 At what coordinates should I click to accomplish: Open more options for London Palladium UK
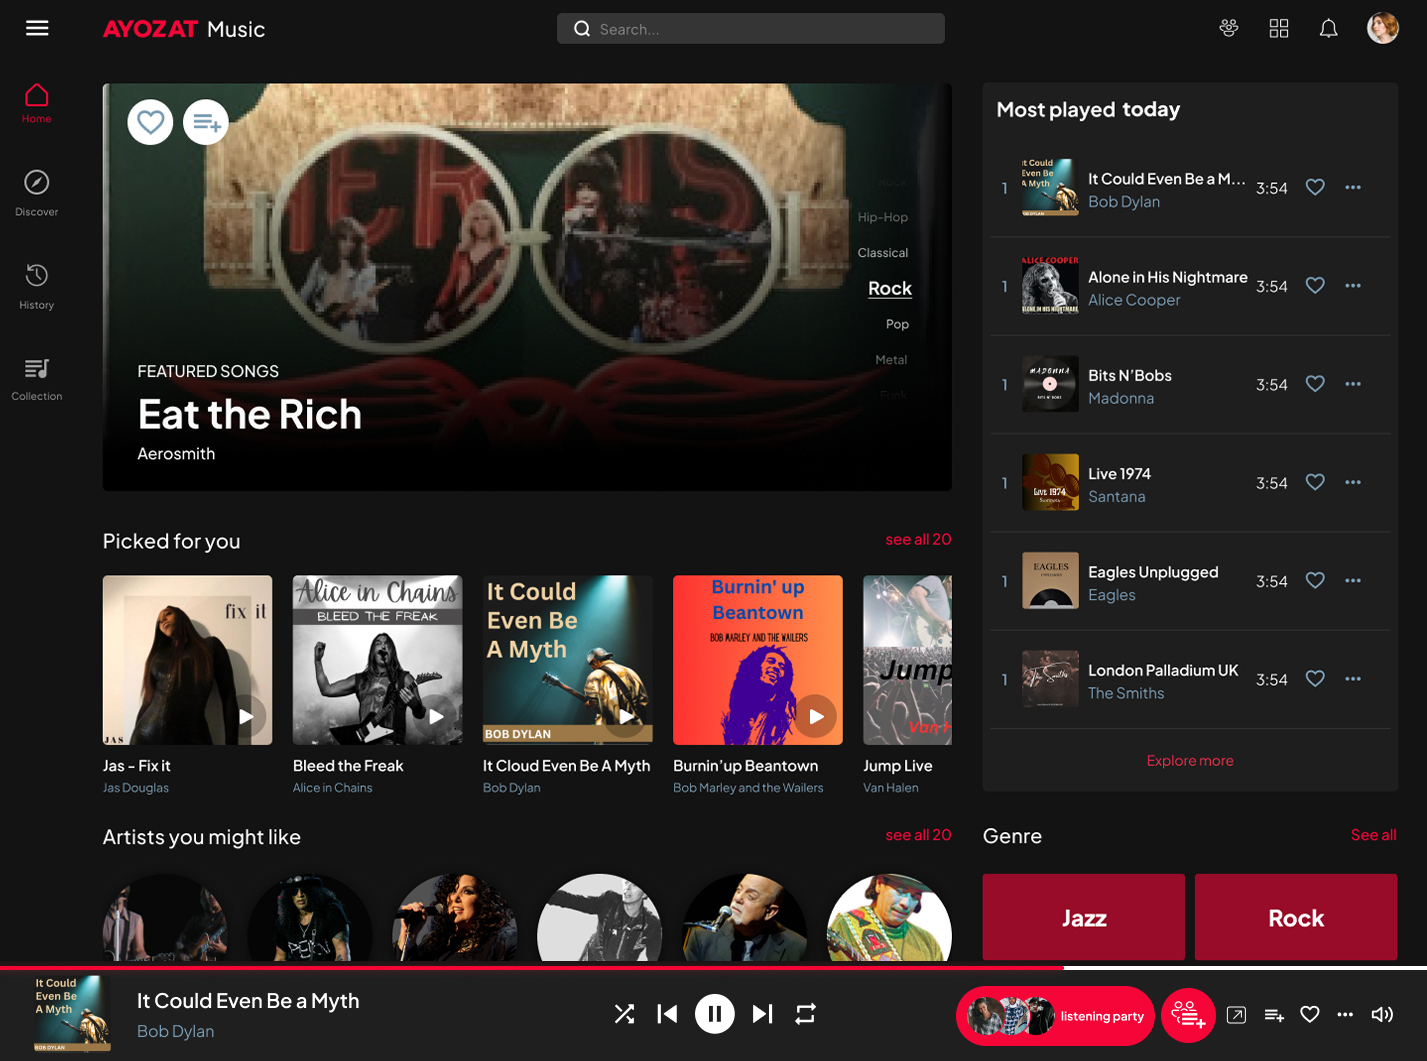tap(1353, 678)
